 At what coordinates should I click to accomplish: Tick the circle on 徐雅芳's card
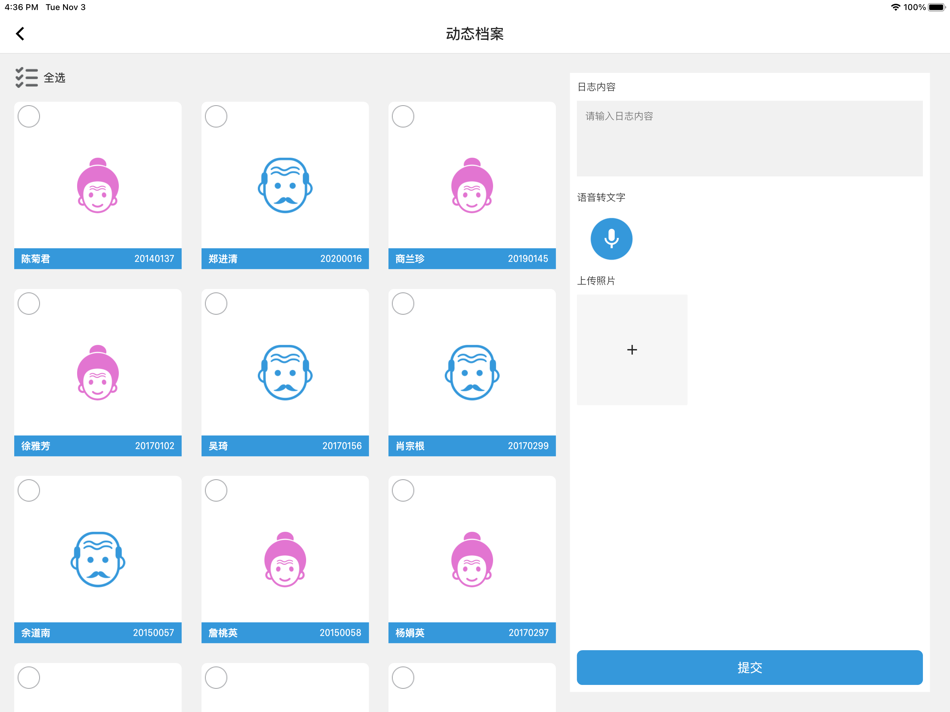(28, 304)
